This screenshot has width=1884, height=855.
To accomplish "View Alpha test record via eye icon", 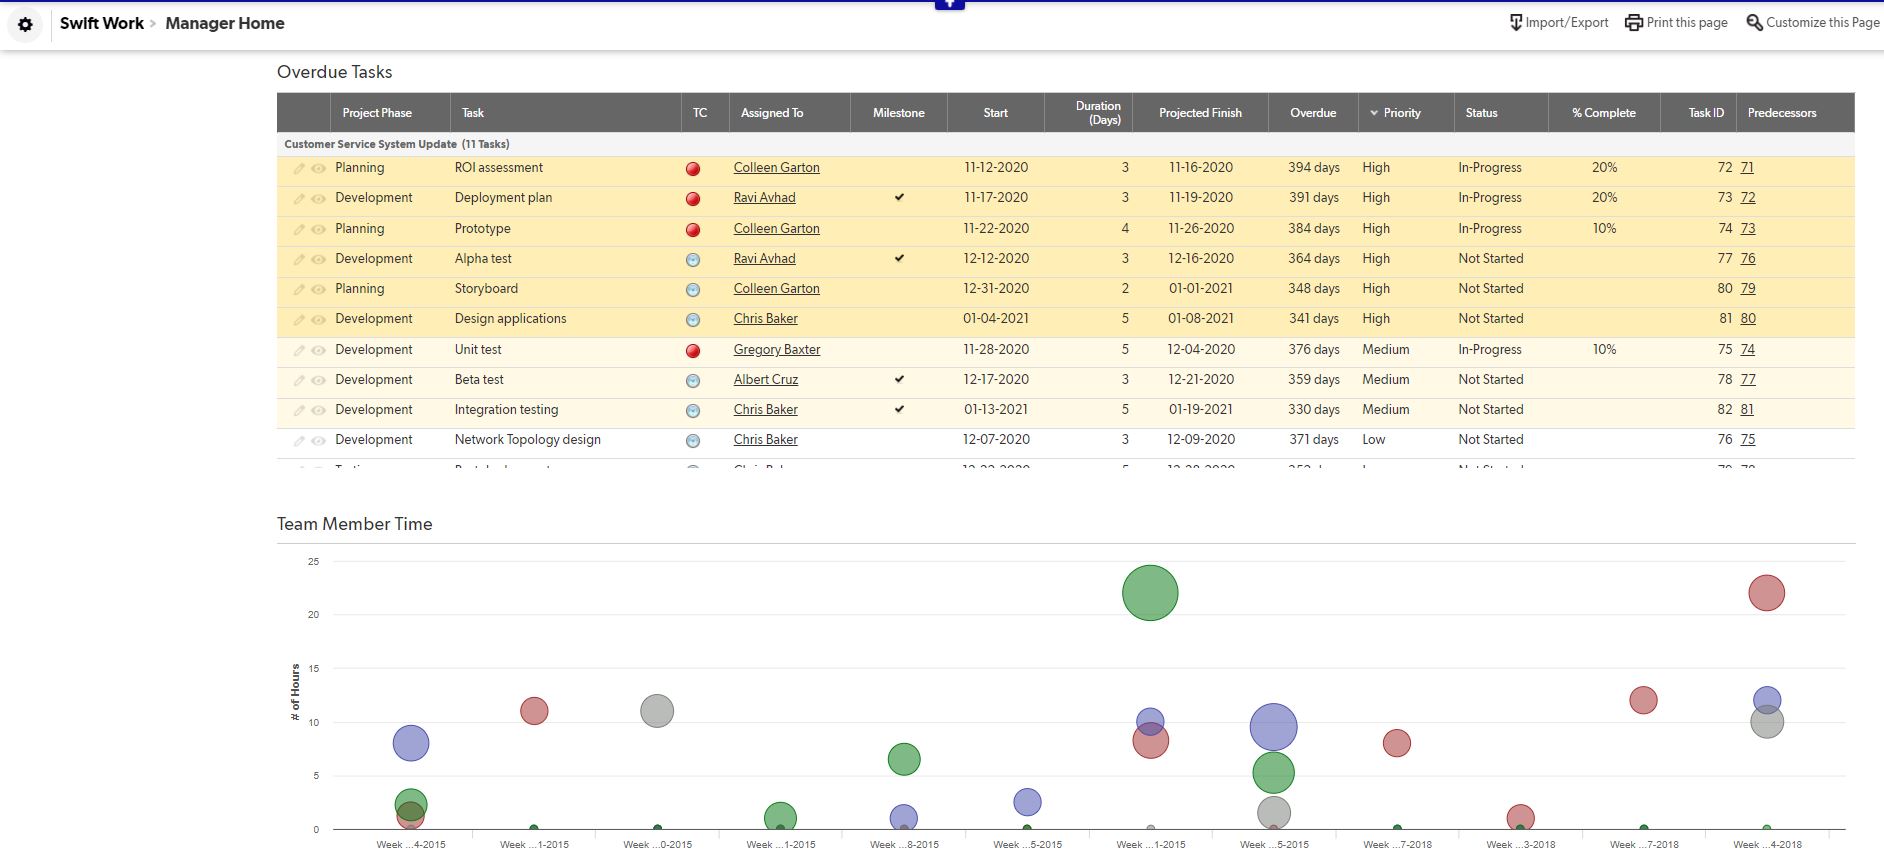I will 318,260.
